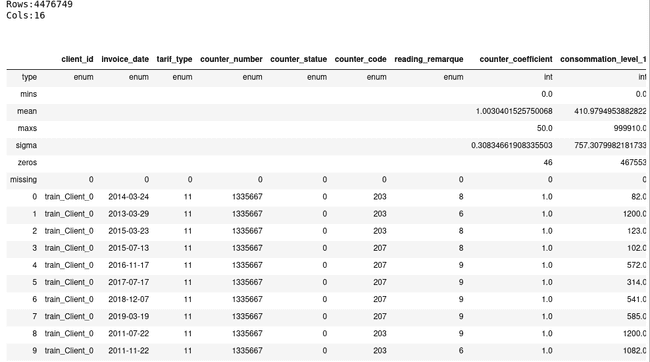Select invoice date 2011-11-22

129,350
